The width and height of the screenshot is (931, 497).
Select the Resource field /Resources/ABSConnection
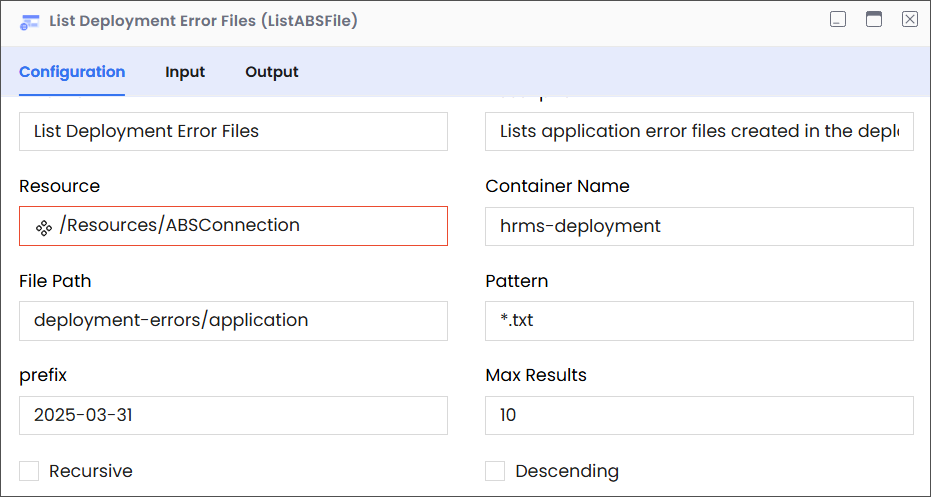pos(233,226)
